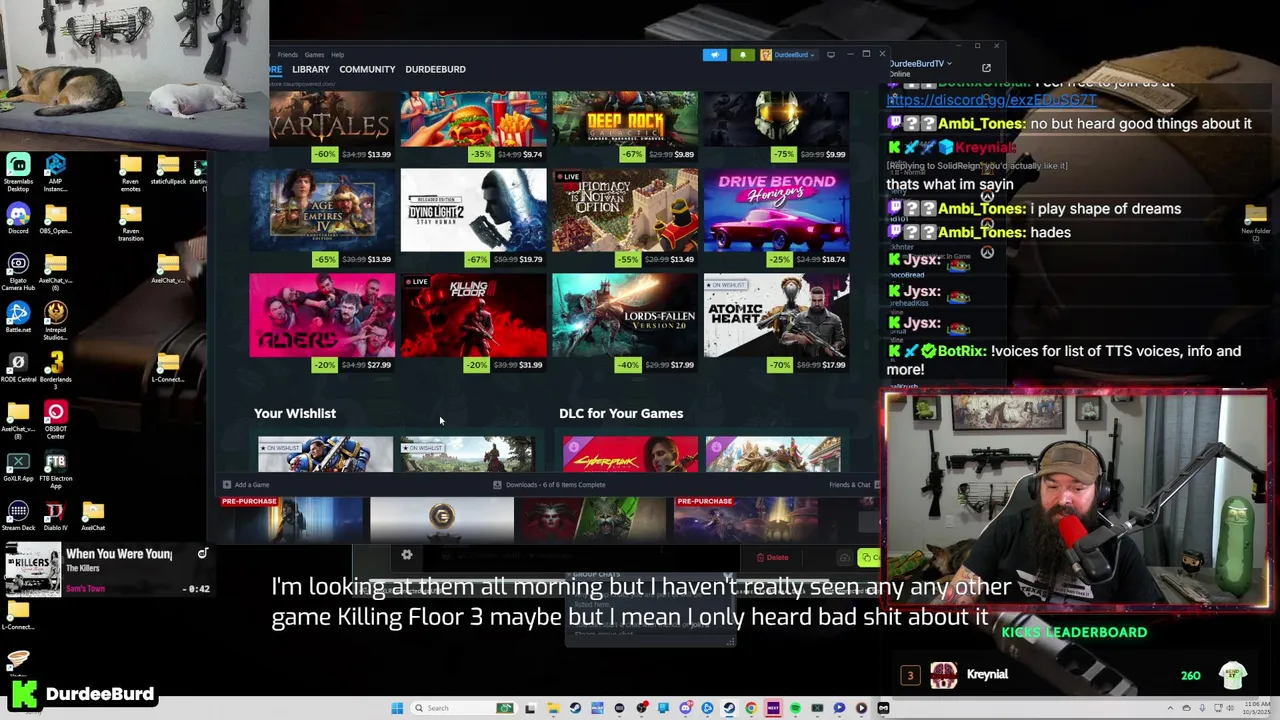The width and height of the screenshot is (1280, 720).
Task: Open the Friends menu in Steam
Action: click(288, 55)
